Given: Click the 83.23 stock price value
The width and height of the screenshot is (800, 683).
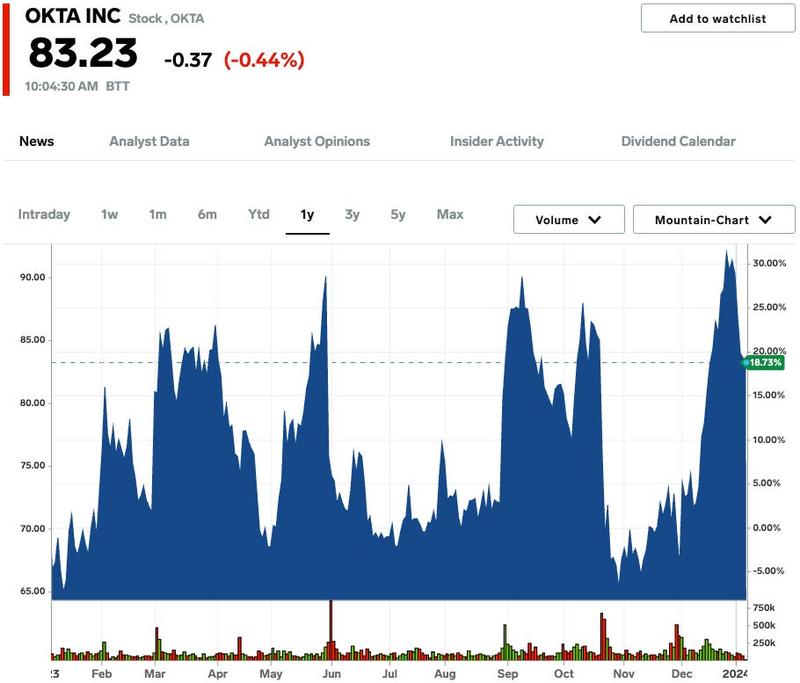Looking at the screenshot, I should pyautogui.click(x=83, y=53).
